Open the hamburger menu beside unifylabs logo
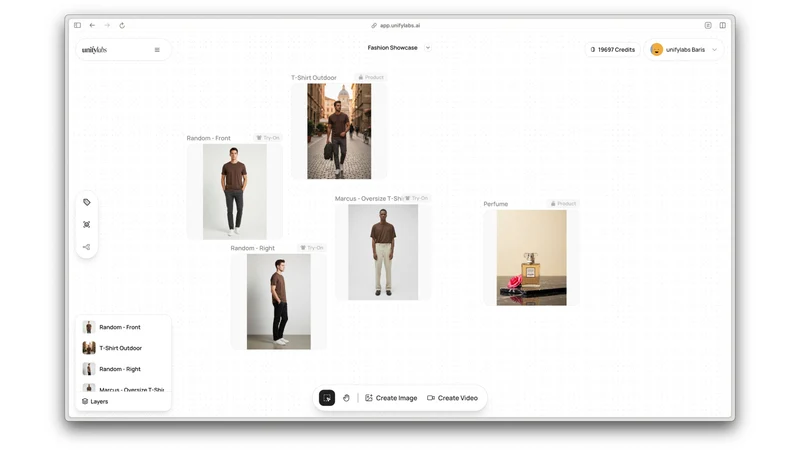Image resolution: width=800 pixels, height=450 pixels. pyautogui.click(x=157, y=49)
